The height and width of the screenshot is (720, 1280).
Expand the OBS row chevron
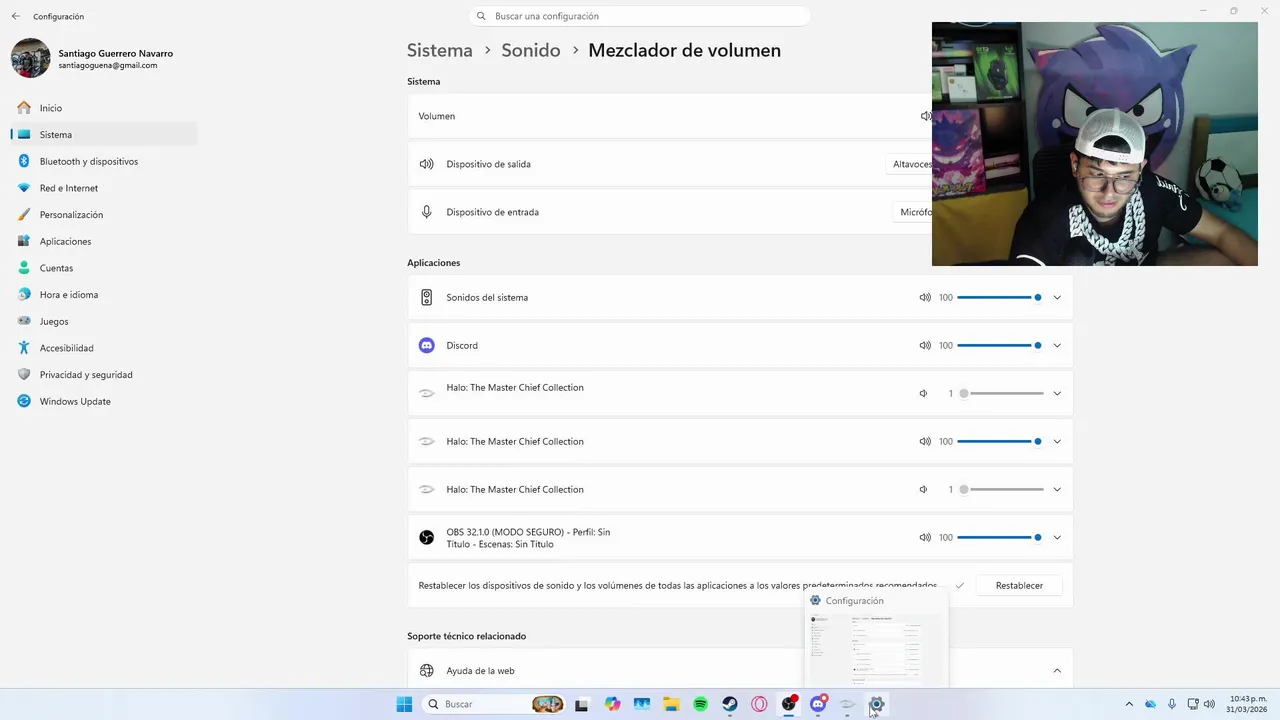(1057, 538)
